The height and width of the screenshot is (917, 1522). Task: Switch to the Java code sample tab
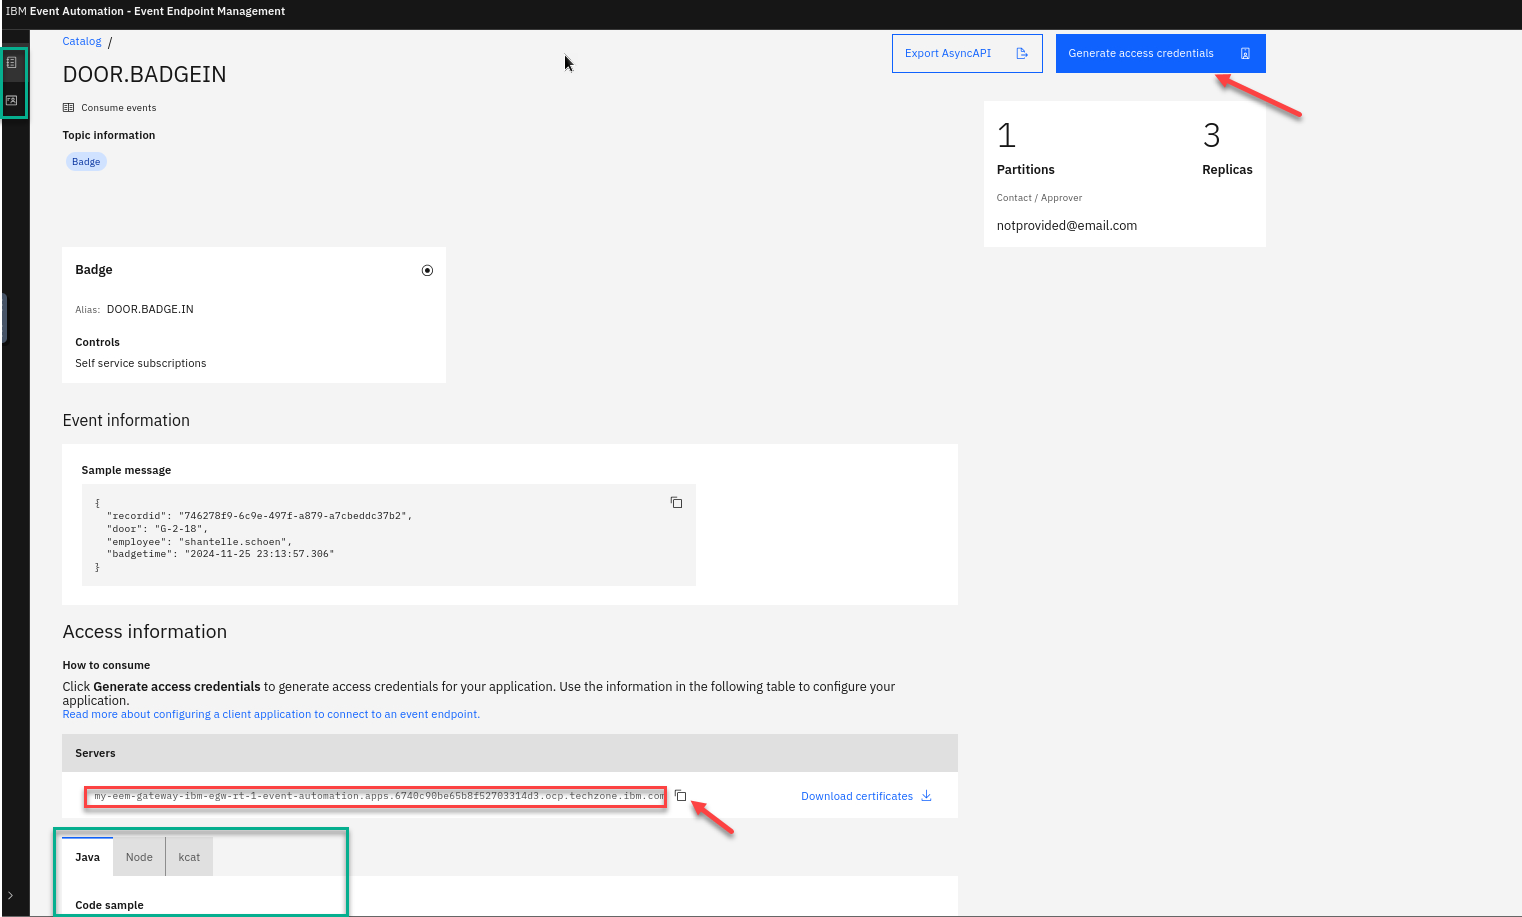88,857
